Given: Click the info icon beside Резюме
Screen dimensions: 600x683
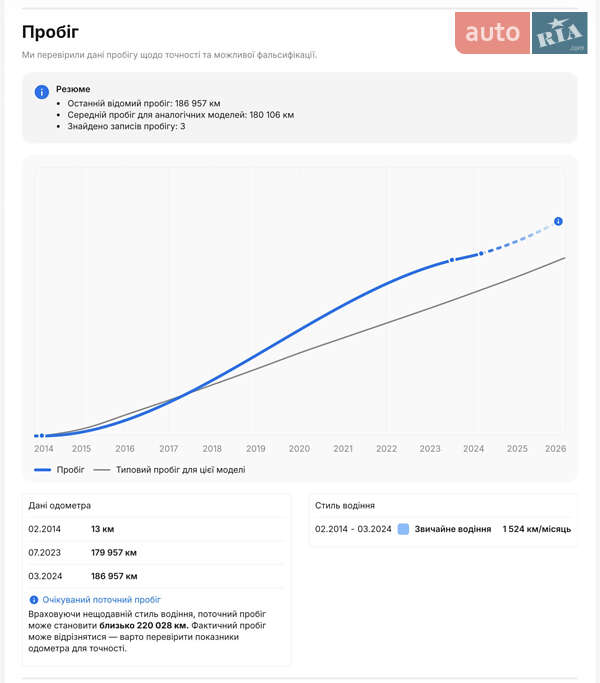Looking at the screenshot, I should (41, 91).
